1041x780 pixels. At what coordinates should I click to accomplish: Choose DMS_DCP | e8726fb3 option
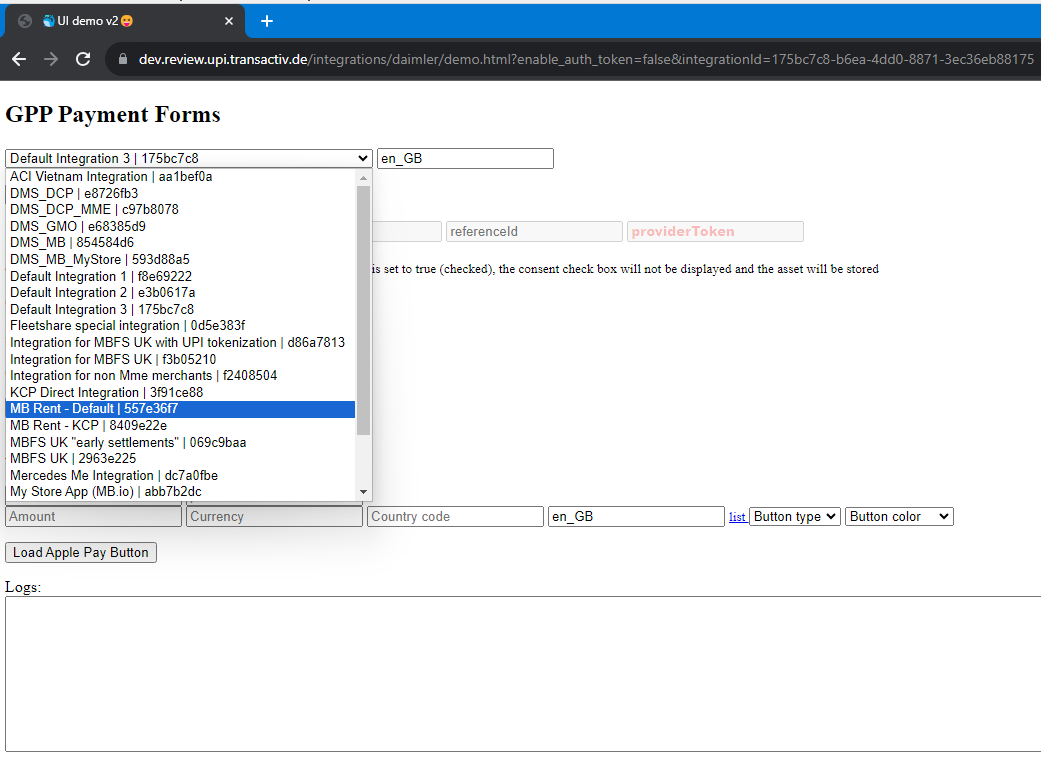click(x=181, y=193)
